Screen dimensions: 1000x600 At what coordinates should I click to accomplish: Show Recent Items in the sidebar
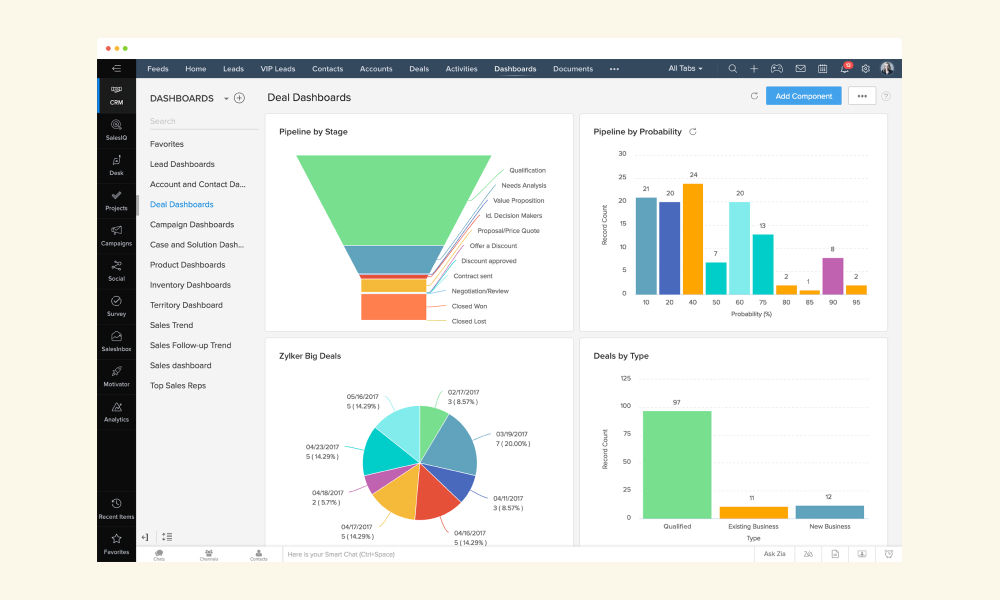tap(116, 509)
